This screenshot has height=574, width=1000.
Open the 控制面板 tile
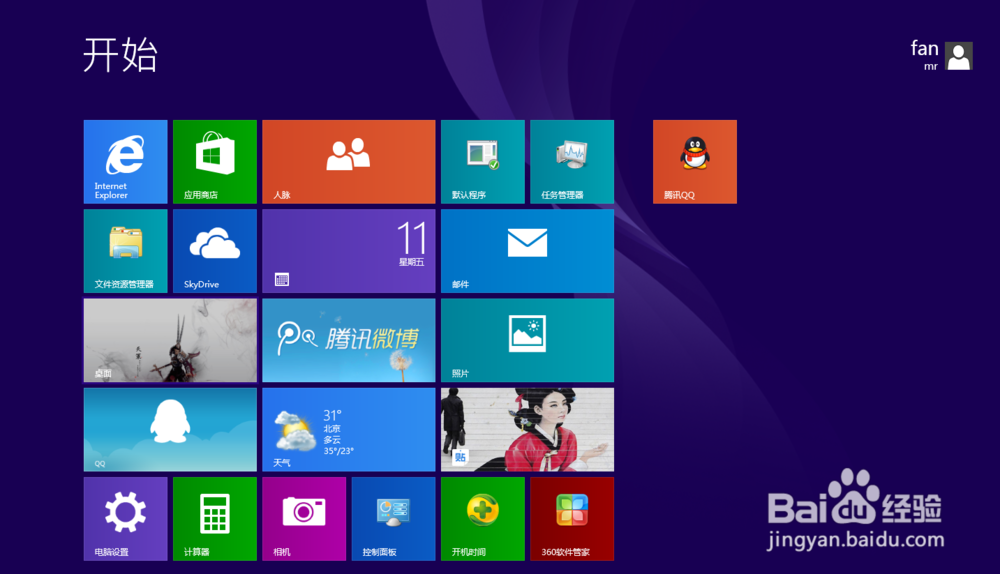(393, 519)
